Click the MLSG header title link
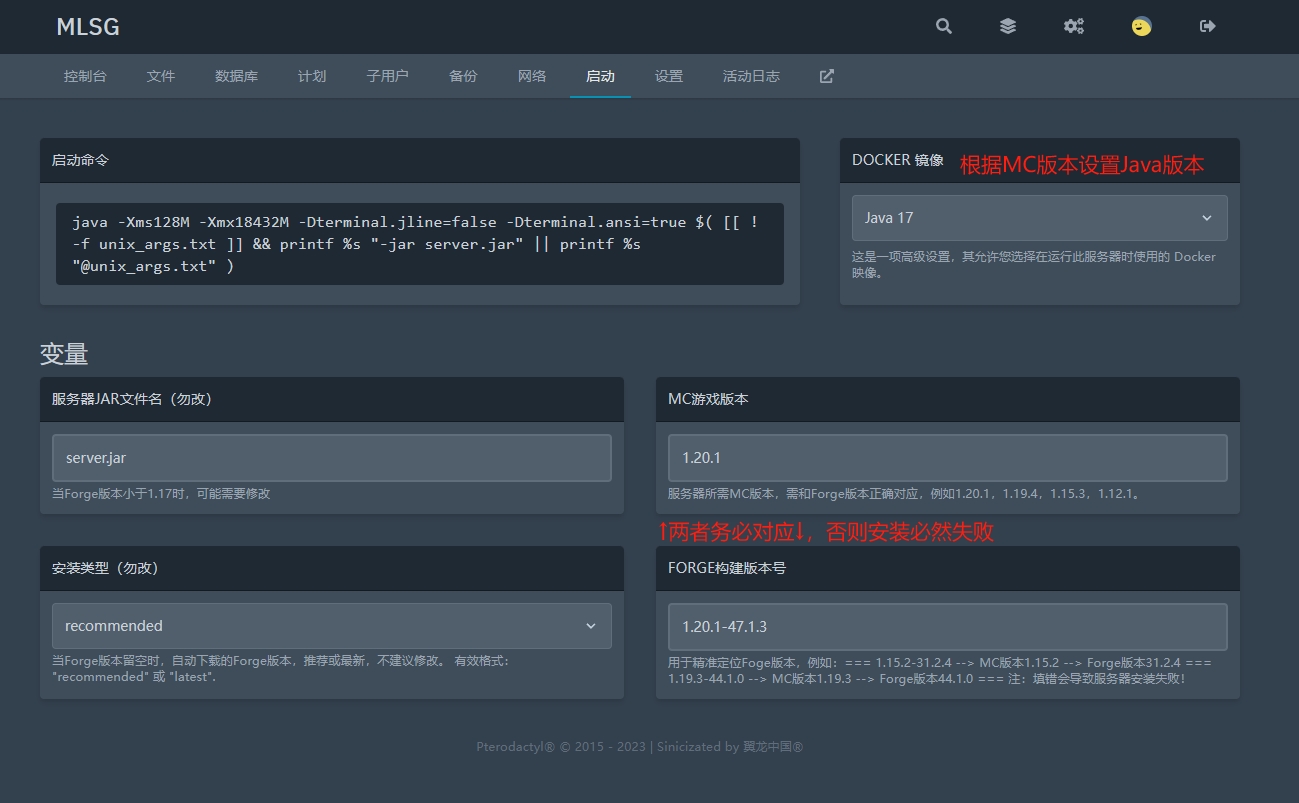This screenshot has height=803, width=1299. point(88,27)
